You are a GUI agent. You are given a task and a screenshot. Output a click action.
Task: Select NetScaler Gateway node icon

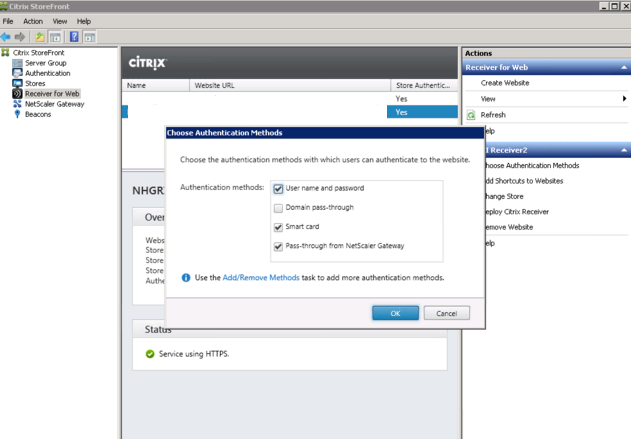17,104
